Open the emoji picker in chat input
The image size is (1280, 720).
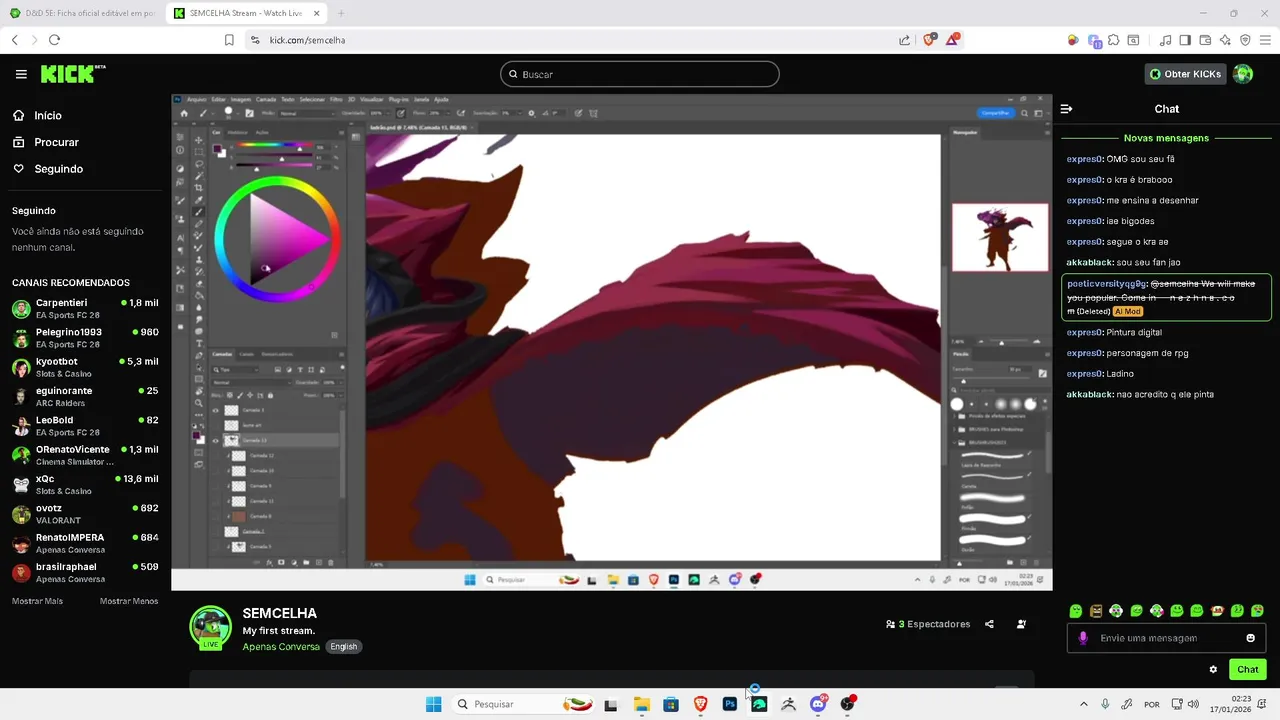[1250, 638]
